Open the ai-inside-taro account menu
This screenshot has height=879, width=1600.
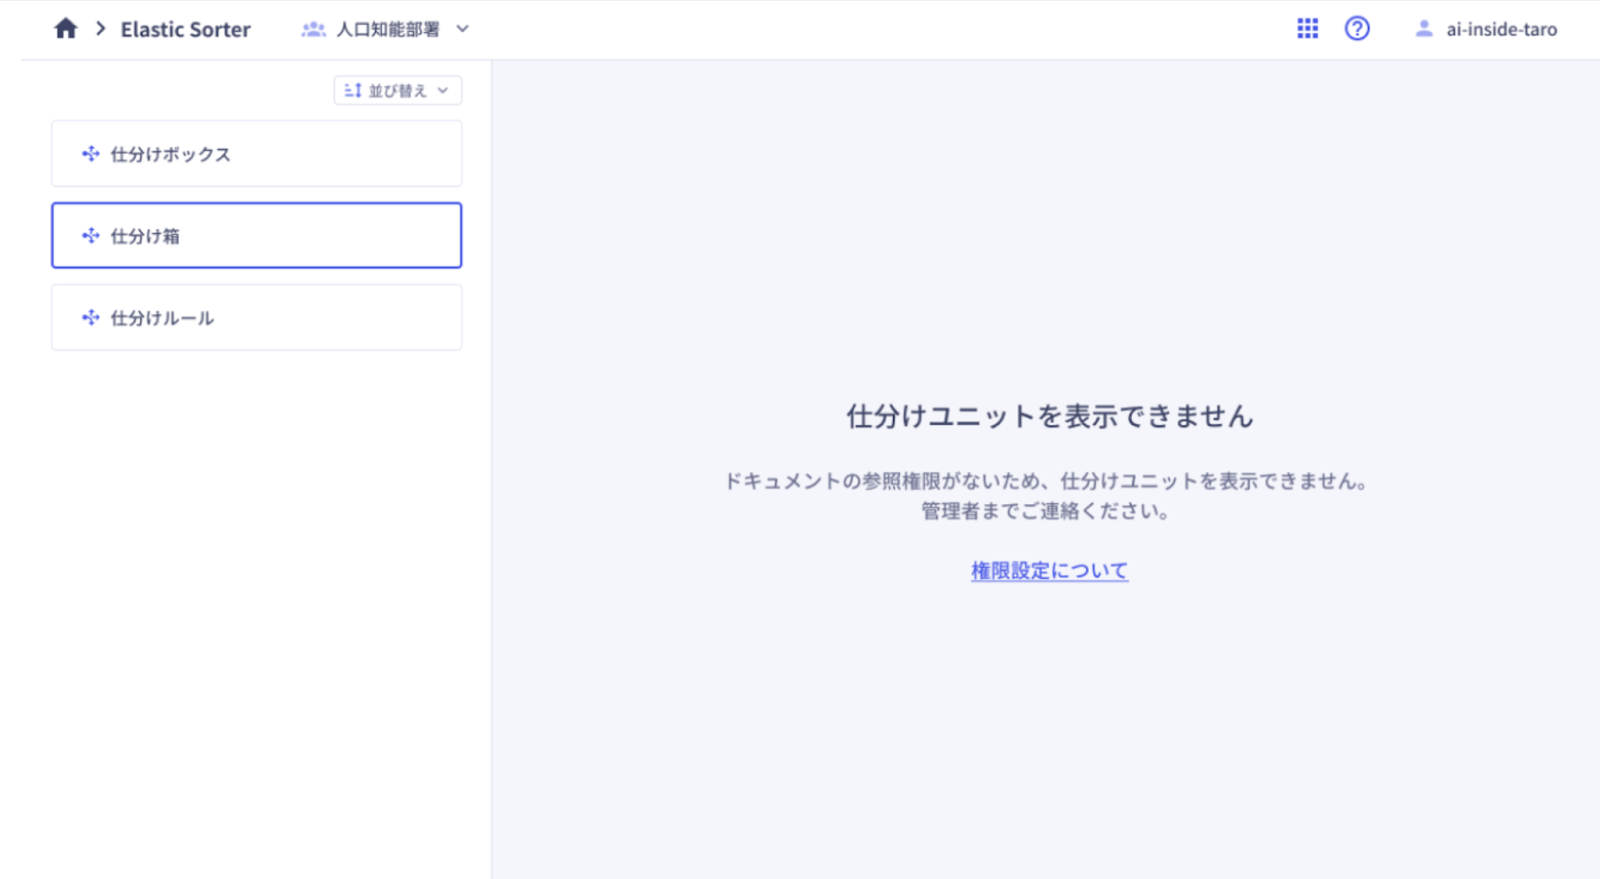pyautogui.click(x=1501, y=30)
